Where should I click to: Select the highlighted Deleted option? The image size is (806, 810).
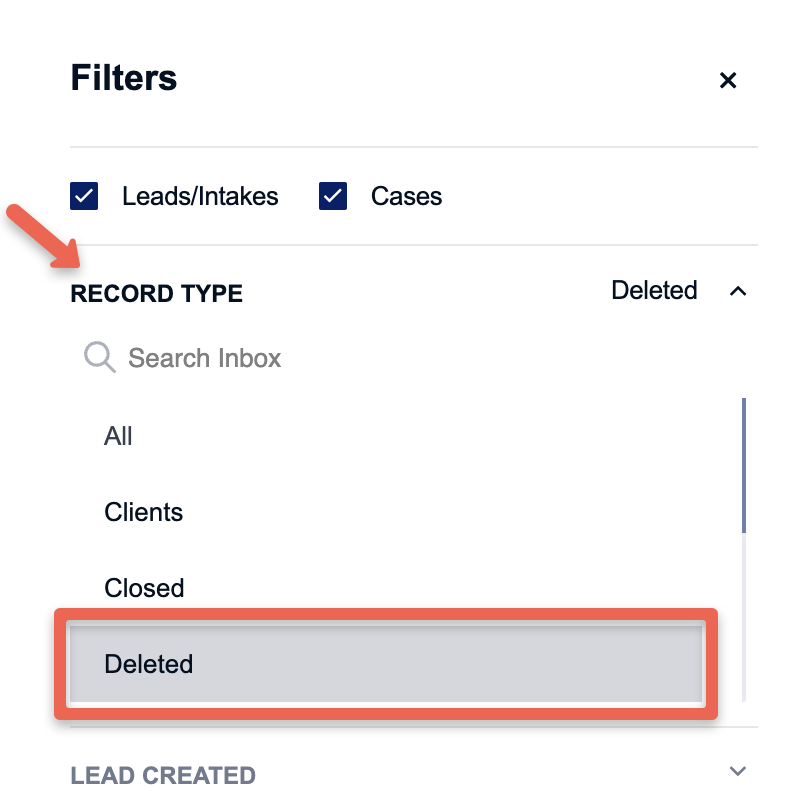pyautogui.click(x=386, y=664)
